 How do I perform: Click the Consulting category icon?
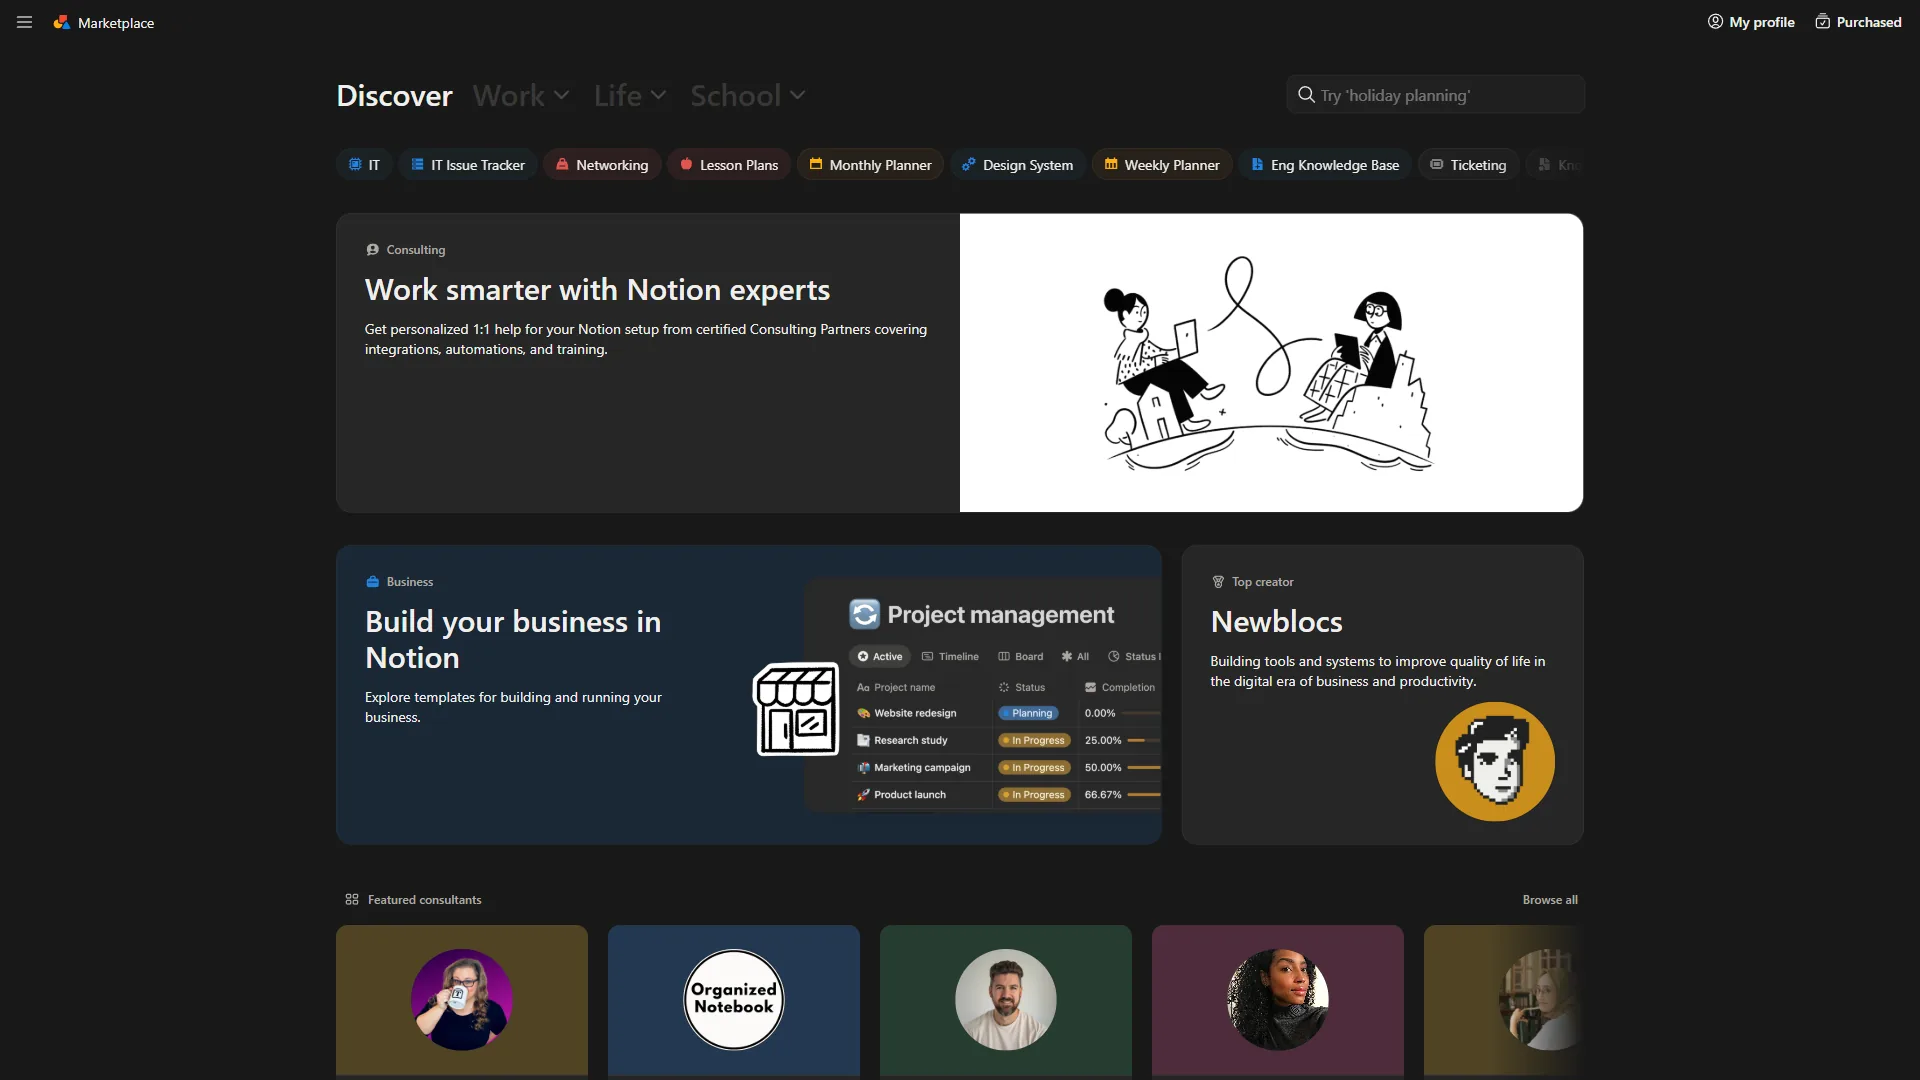[373, 250]
